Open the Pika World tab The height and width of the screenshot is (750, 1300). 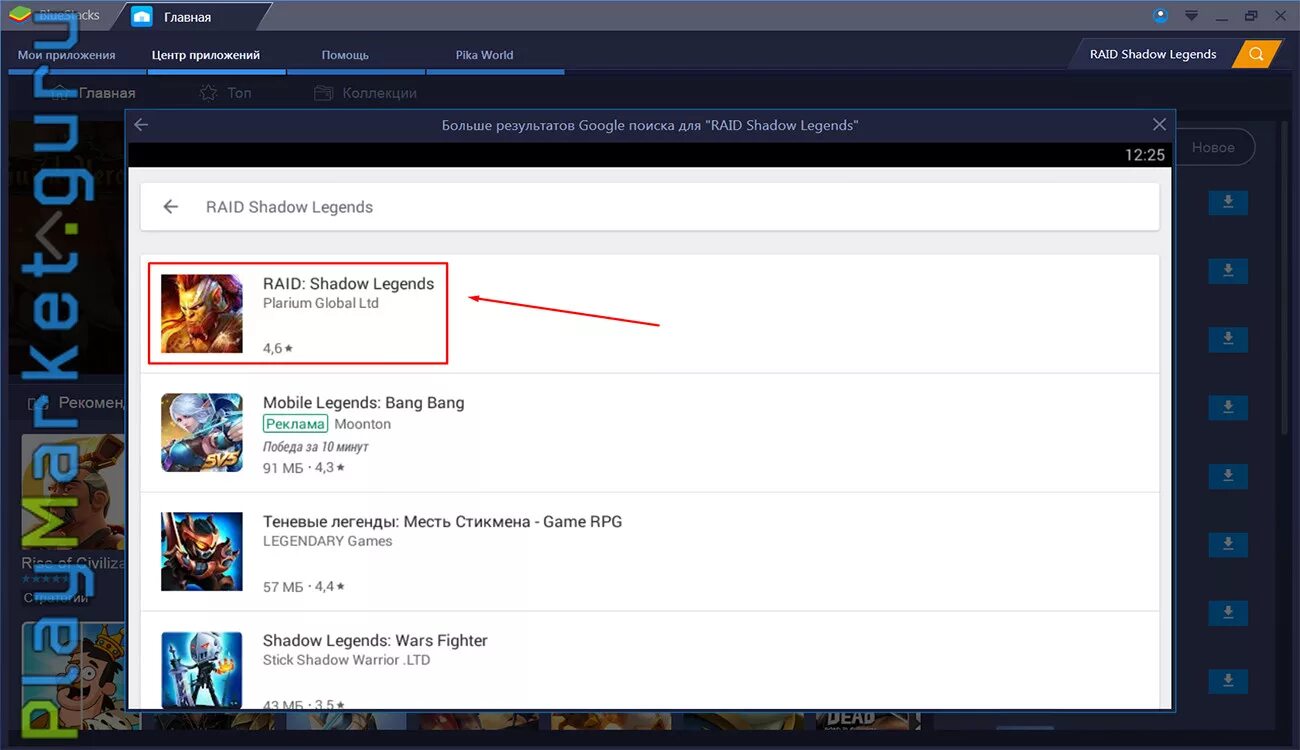(x=484, y=55)
